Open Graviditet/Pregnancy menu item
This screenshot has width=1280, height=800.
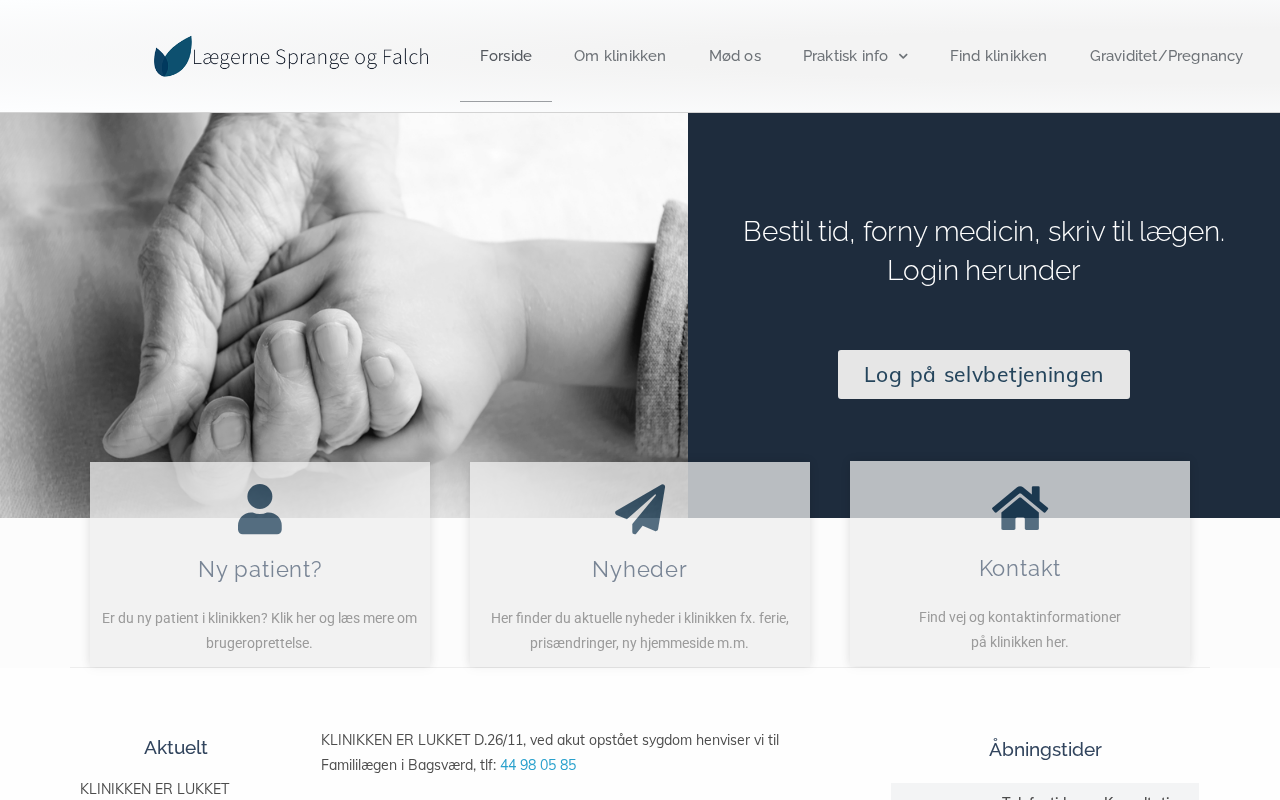click(x=1166, y=56)
